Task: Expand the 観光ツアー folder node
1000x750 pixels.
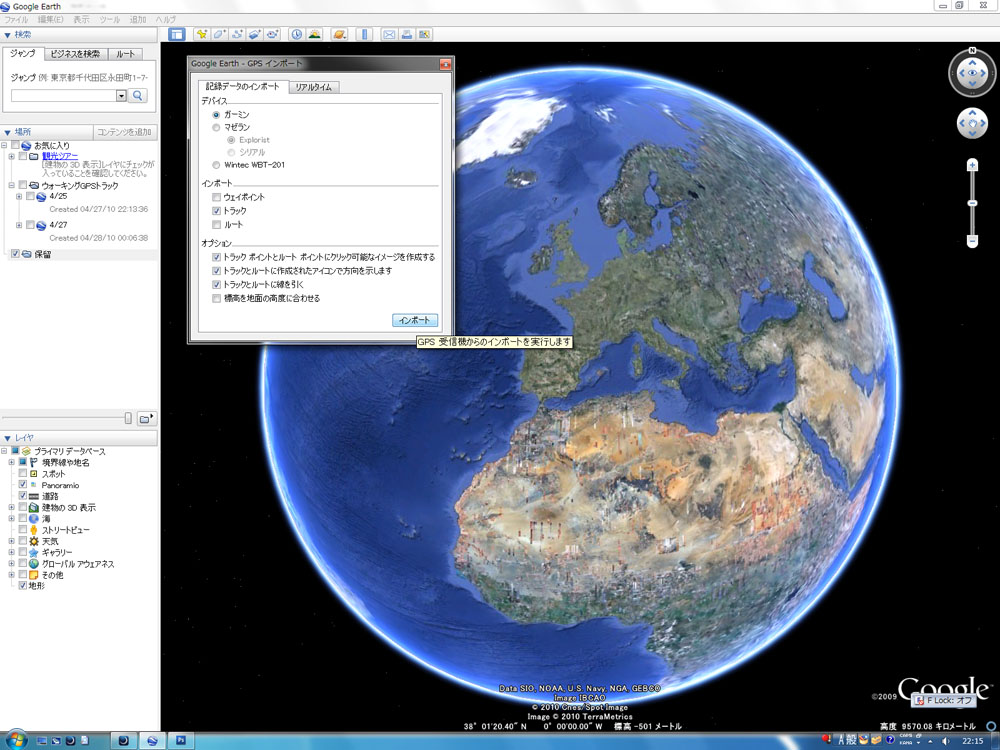Action: click(x=11, y=156)
